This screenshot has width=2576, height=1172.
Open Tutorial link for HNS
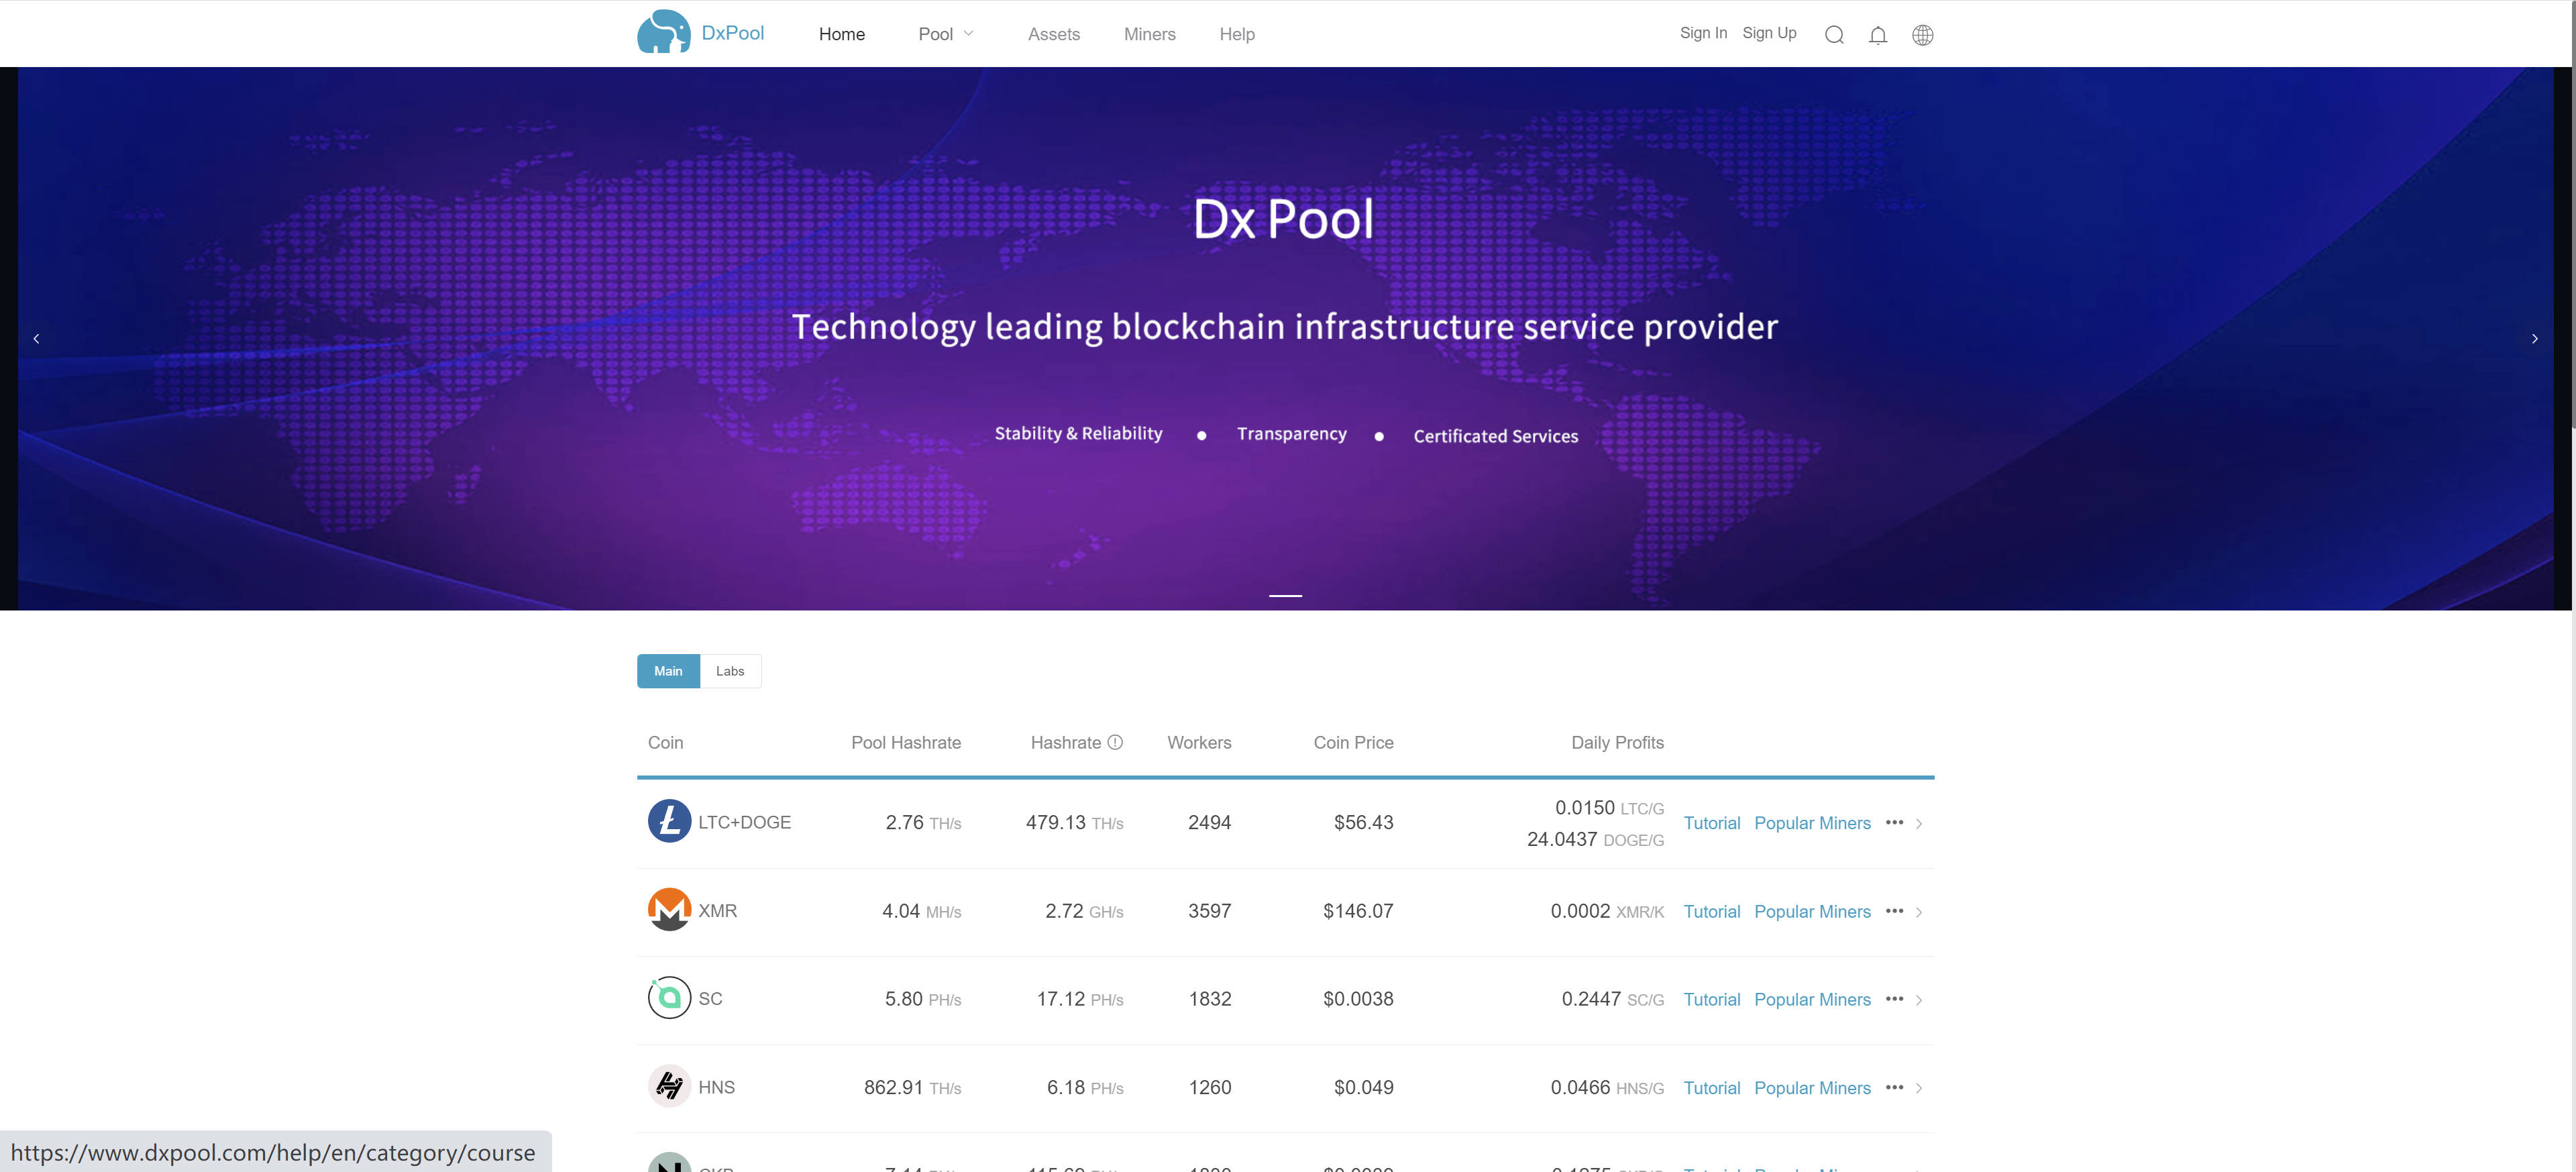(1711, 1087)
